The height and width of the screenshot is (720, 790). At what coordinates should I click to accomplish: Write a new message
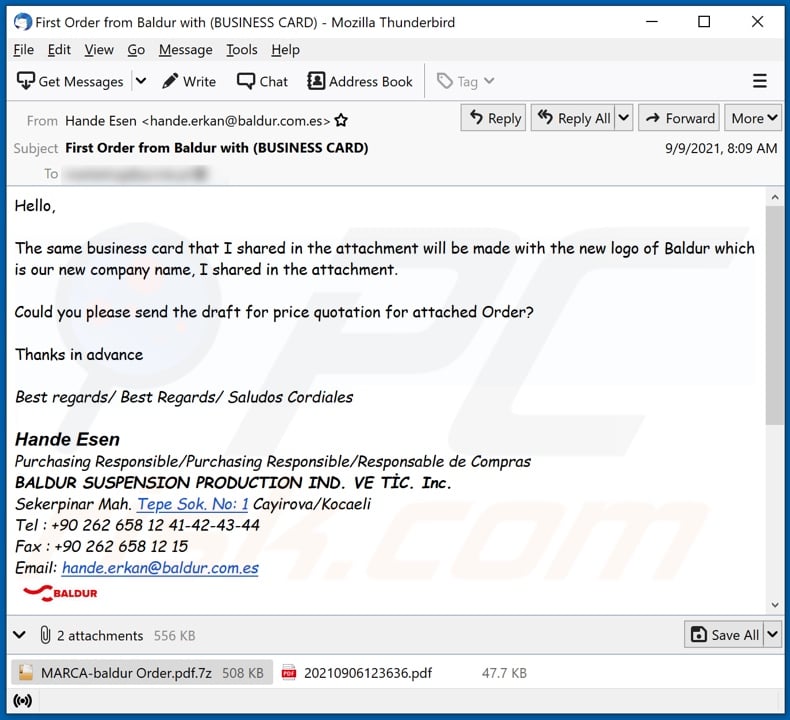(x=189, y=81)
